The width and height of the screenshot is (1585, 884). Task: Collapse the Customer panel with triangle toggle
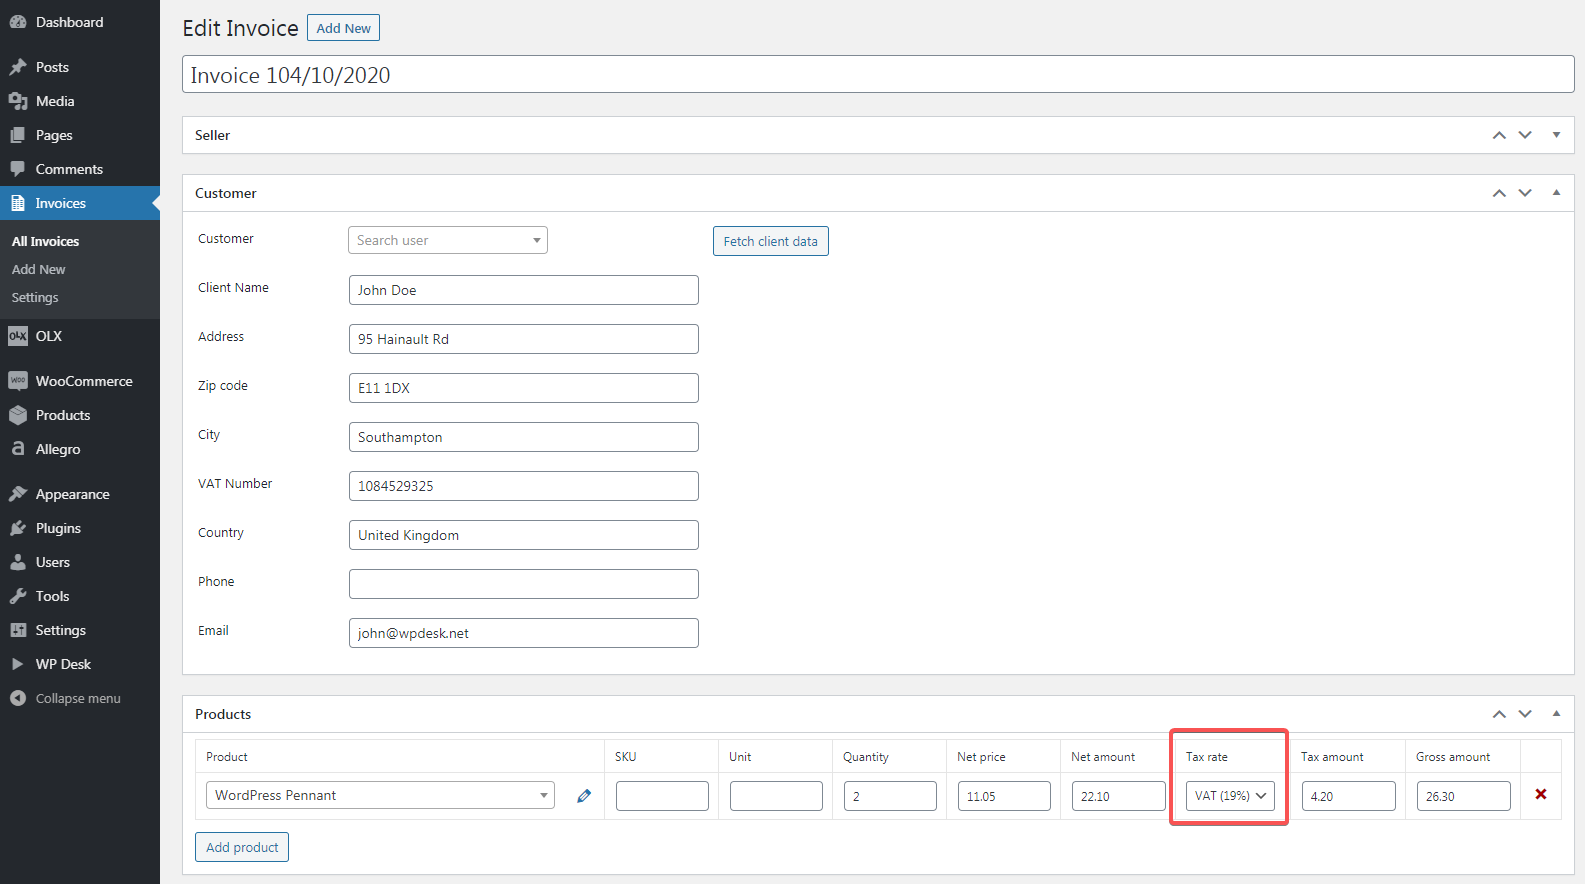coord(1556,193)
